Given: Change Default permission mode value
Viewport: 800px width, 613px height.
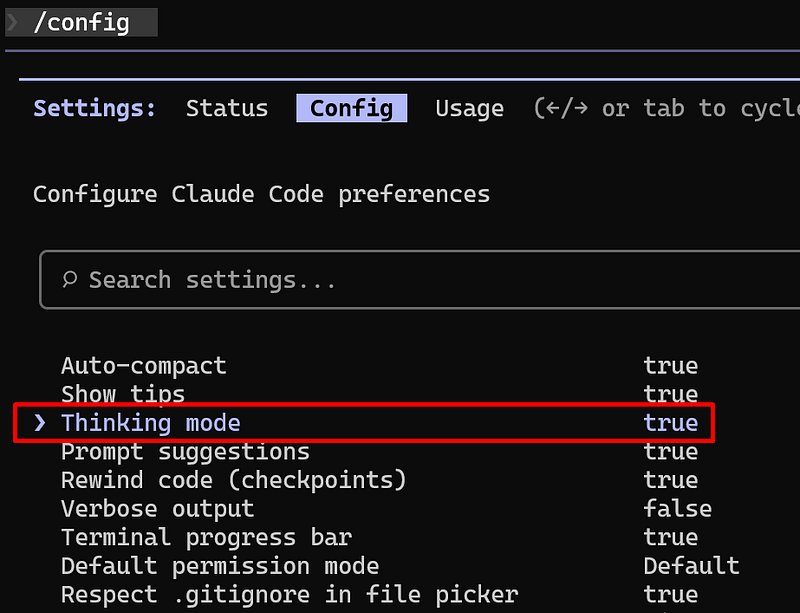Looking at the screenshot, I should [x=691, y=567].
